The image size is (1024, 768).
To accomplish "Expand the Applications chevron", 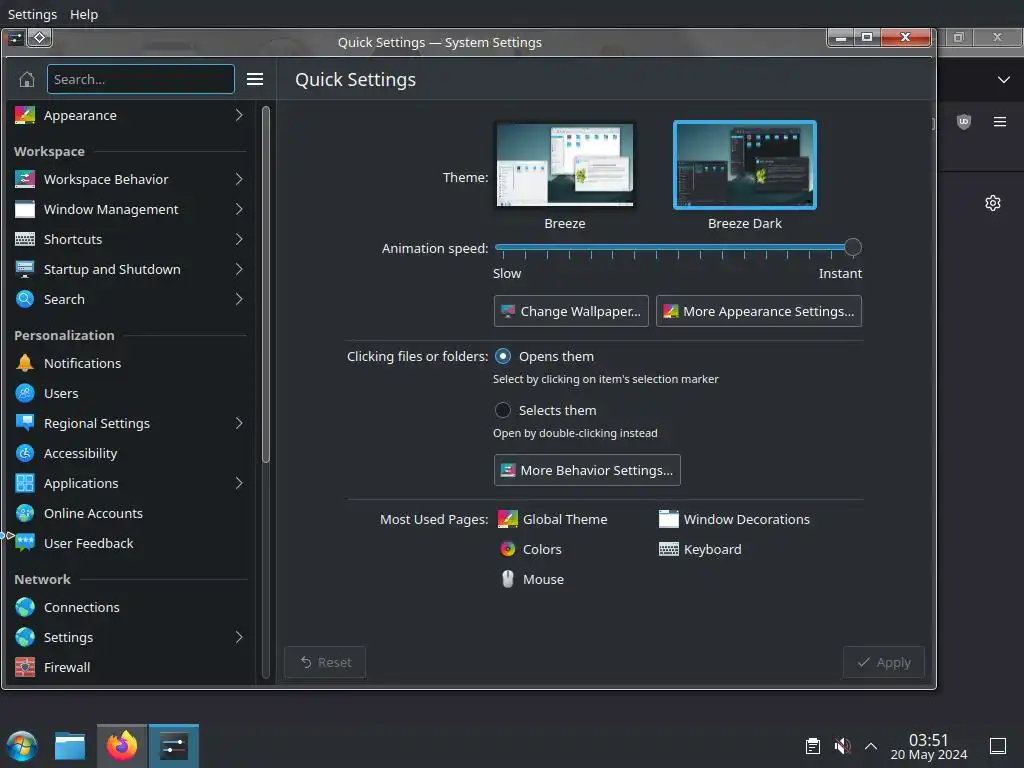I will tap(239, 484).
